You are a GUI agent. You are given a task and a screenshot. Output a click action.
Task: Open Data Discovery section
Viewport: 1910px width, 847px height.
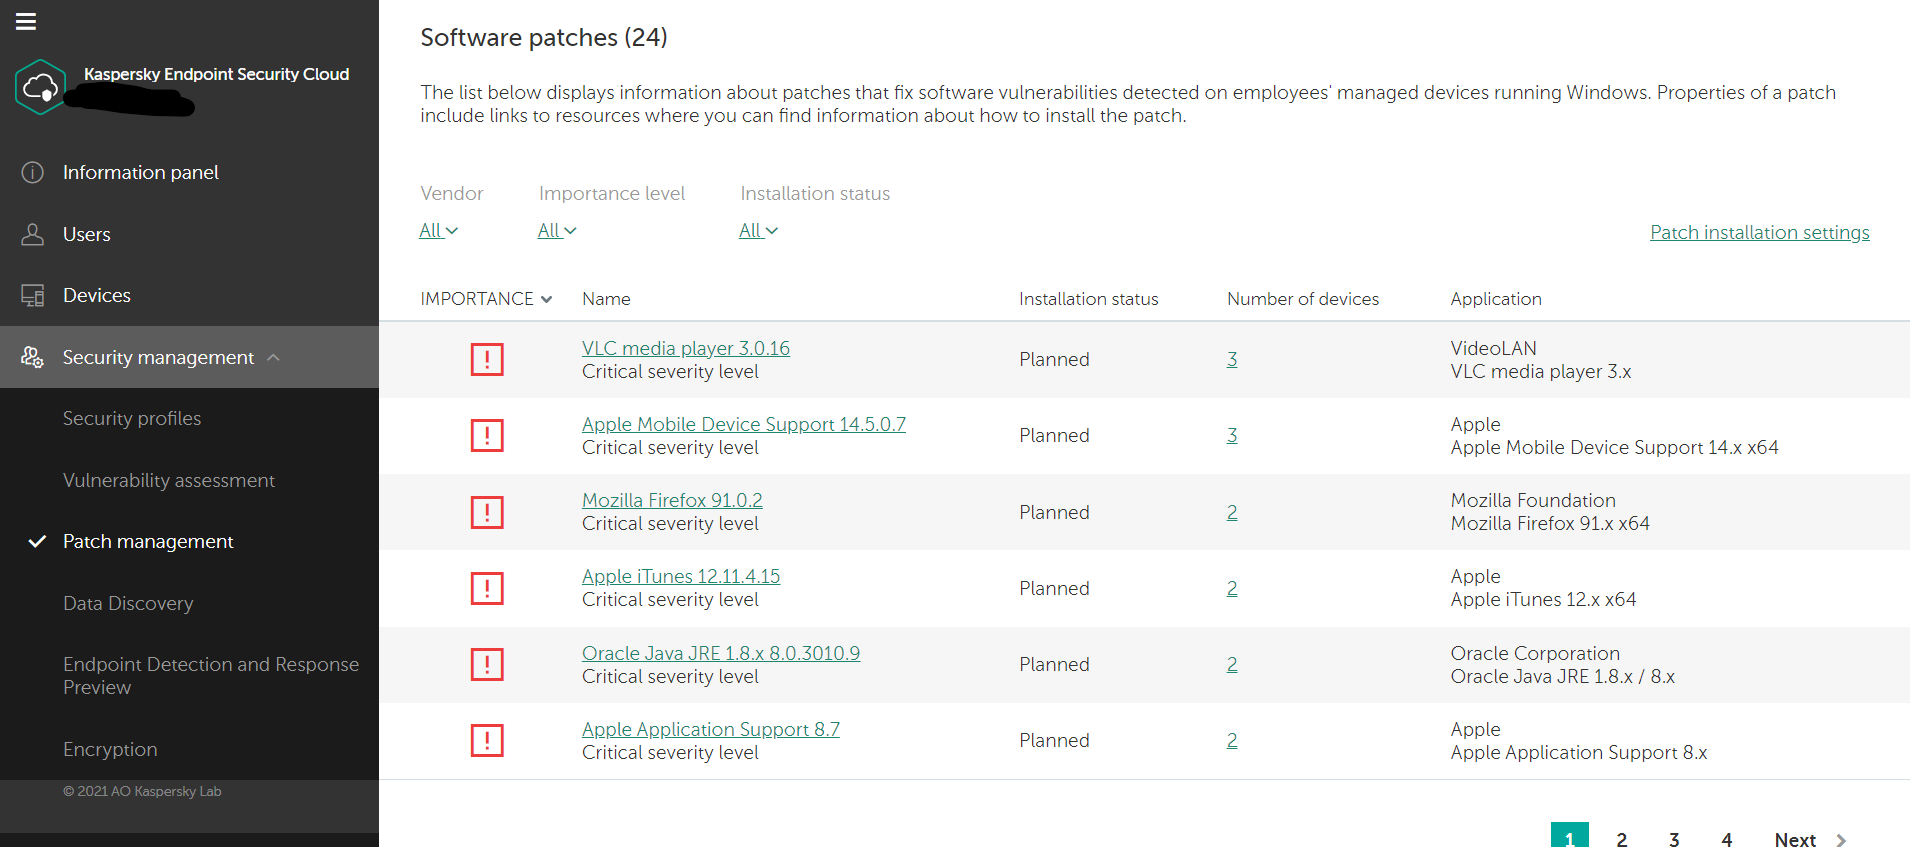[x=128, y=603]
